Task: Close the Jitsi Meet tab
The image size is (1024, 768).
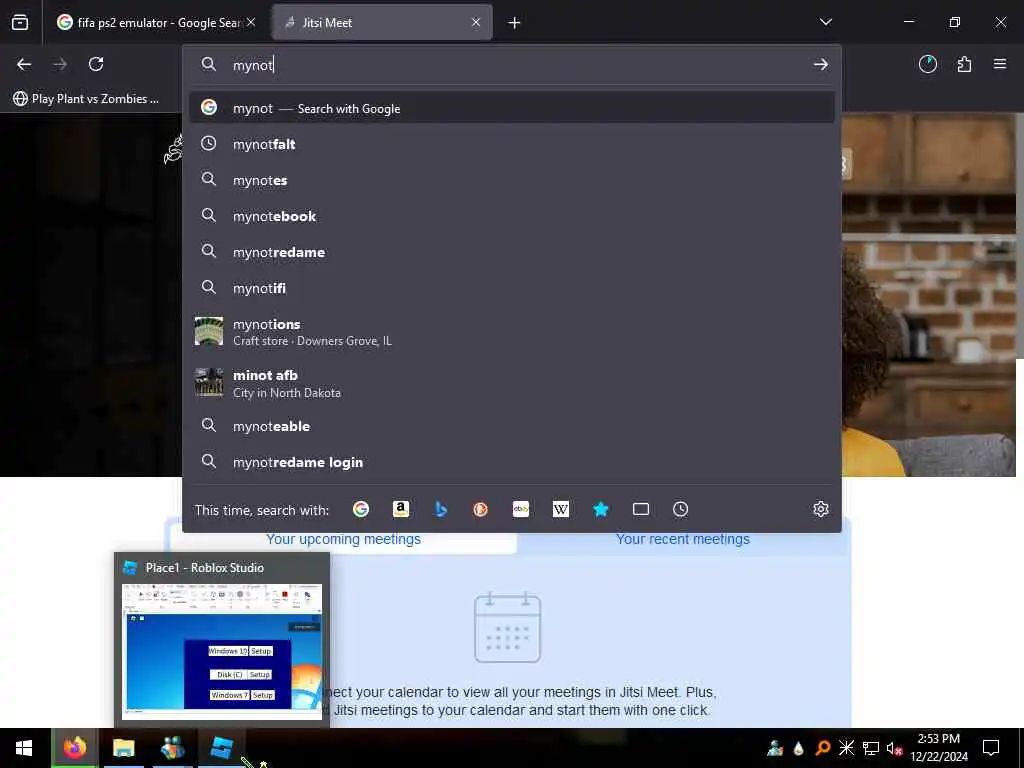Action: (x=476, y=22)
